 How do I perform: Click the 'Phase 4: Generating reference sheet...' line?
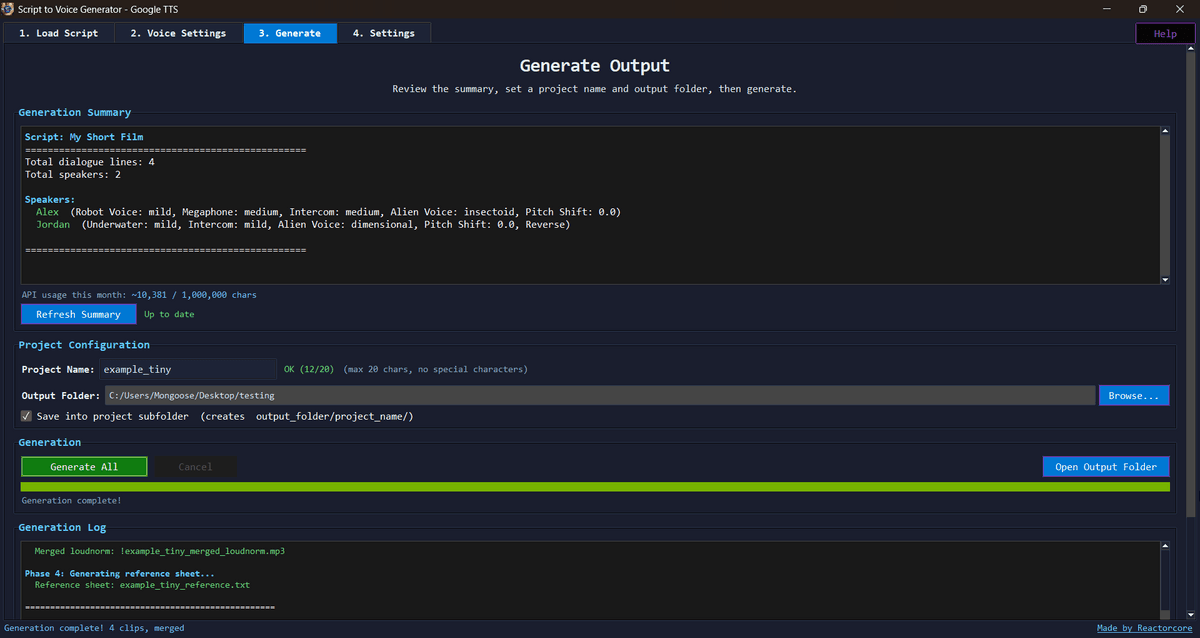tap(120, 574)
